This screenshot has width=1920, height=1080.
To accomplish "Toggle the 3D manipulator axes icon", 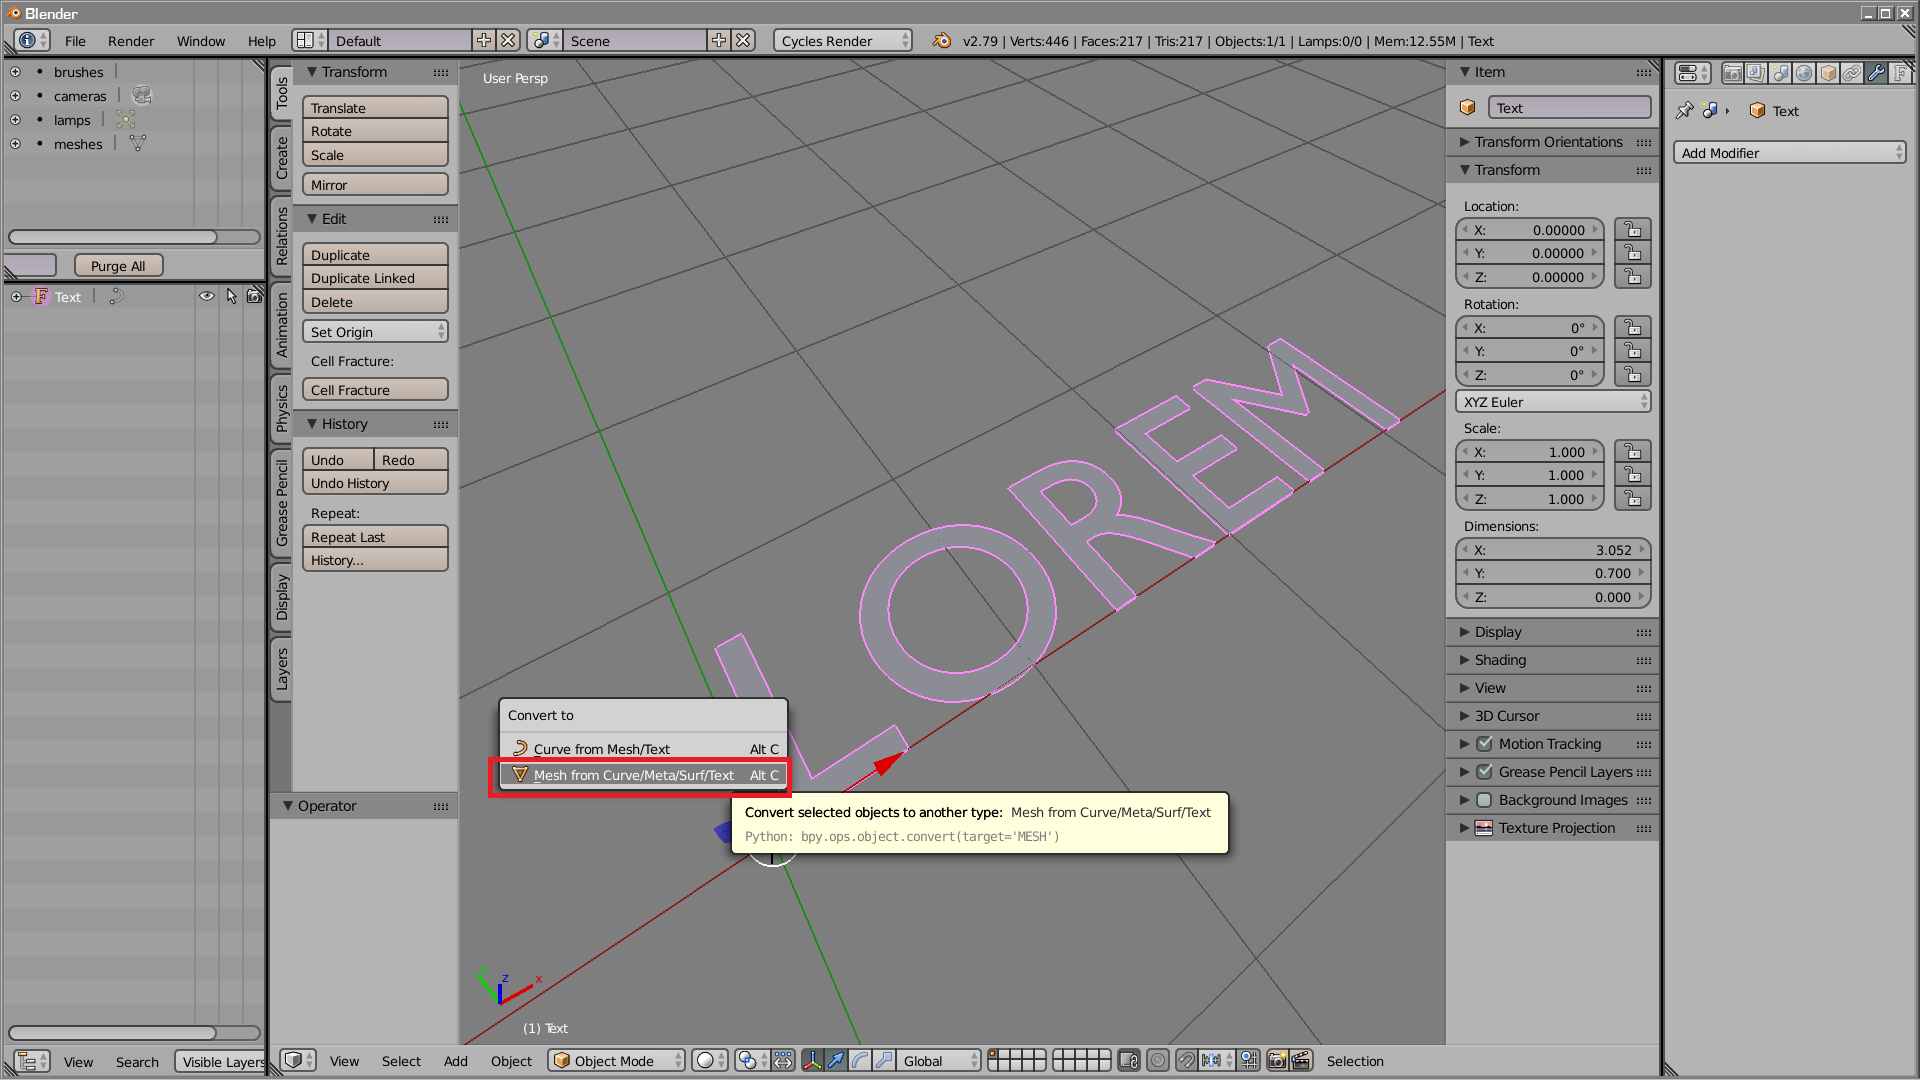I will point(812,1061).
